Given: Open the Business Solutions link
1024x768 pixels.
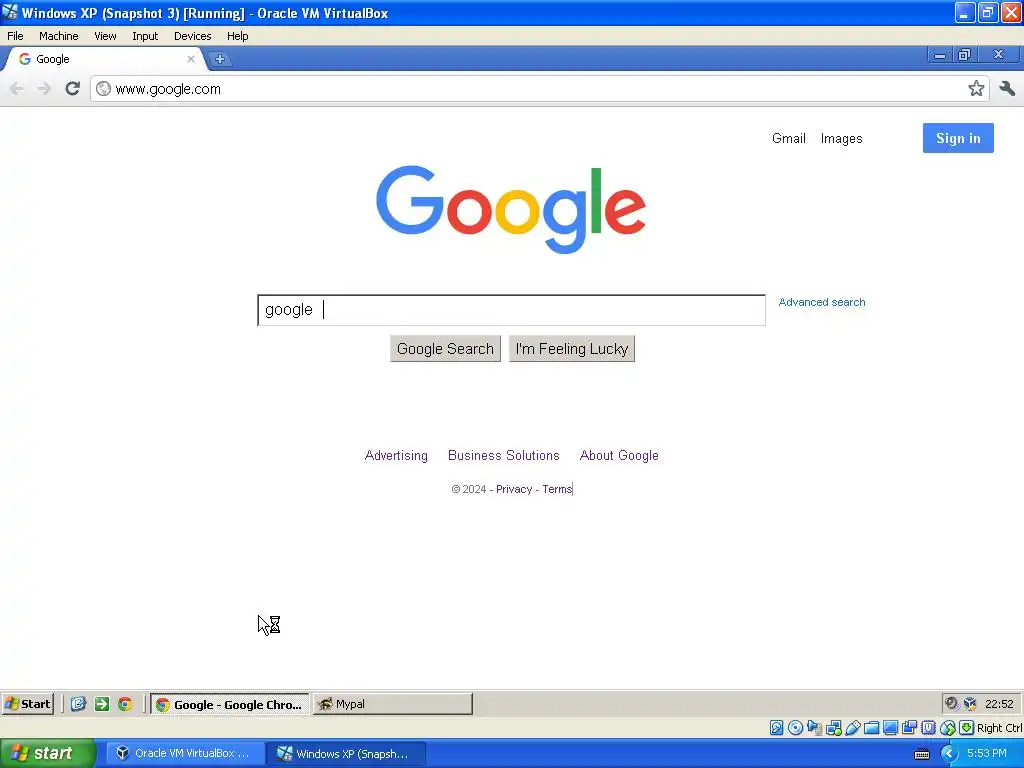Looking at the screenshot, I should (504, 455).
